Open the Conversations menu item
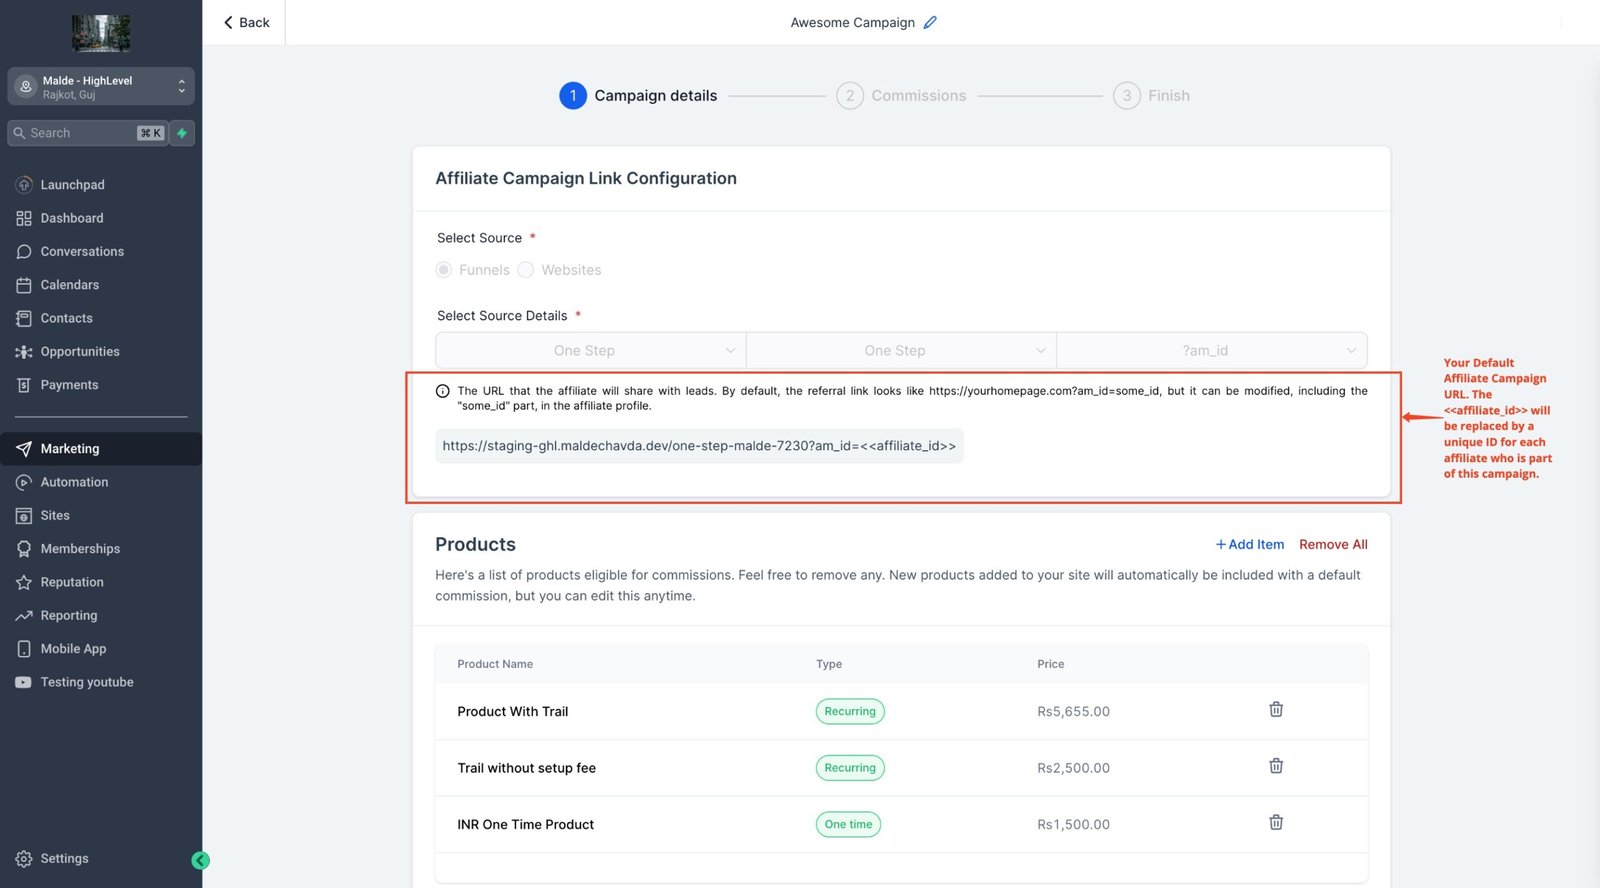 pos(82,252)
